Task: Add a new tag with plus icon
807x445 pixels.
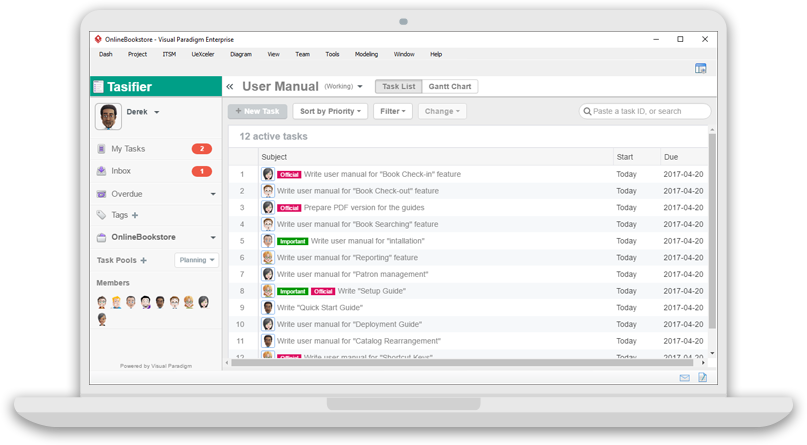Action: coord(135,215)
